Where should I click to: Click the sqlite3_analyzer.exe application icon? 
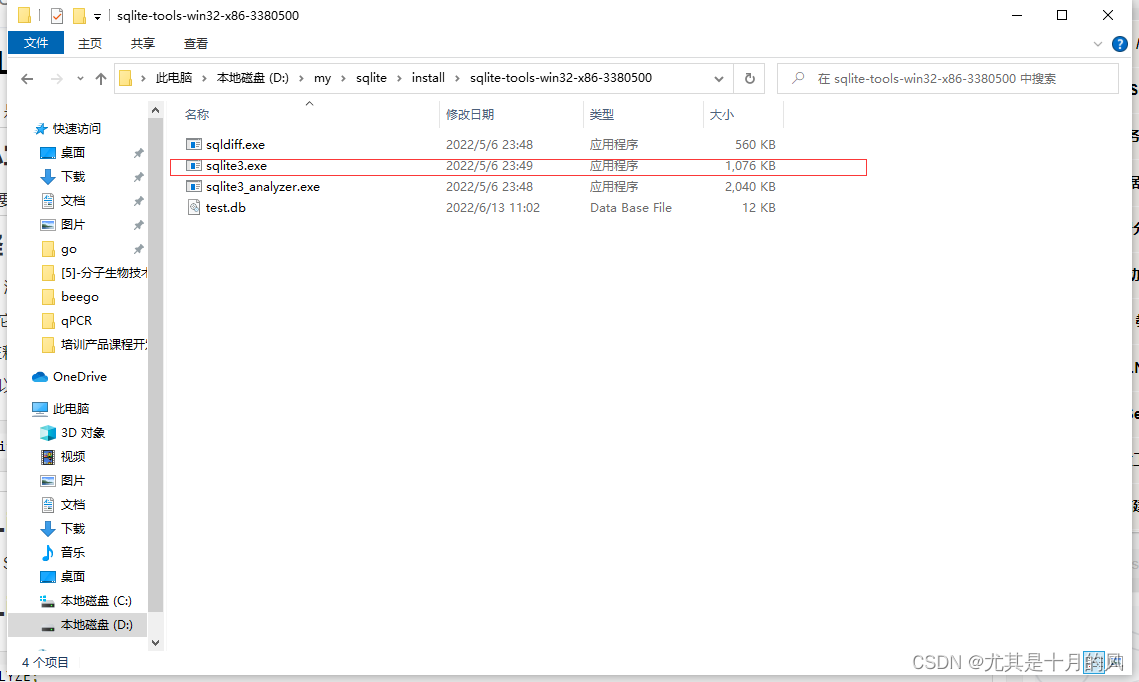(x=193, y=187)
